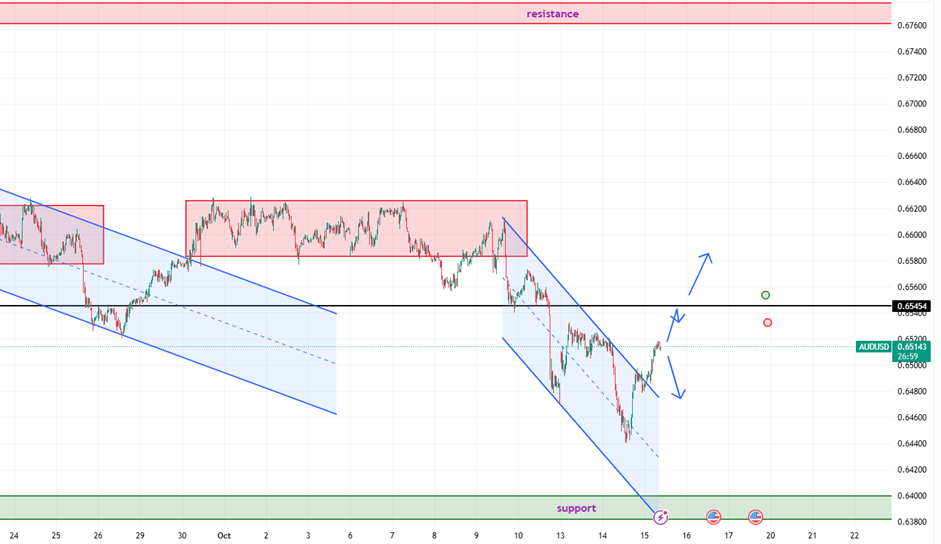Click the AUDUSD symbol label
This screenshot has height=544, width=941.
point(873,347)
